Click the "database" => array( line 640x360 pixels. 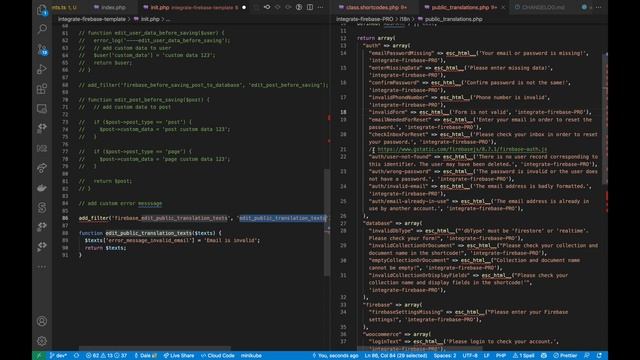pos(393,223)
